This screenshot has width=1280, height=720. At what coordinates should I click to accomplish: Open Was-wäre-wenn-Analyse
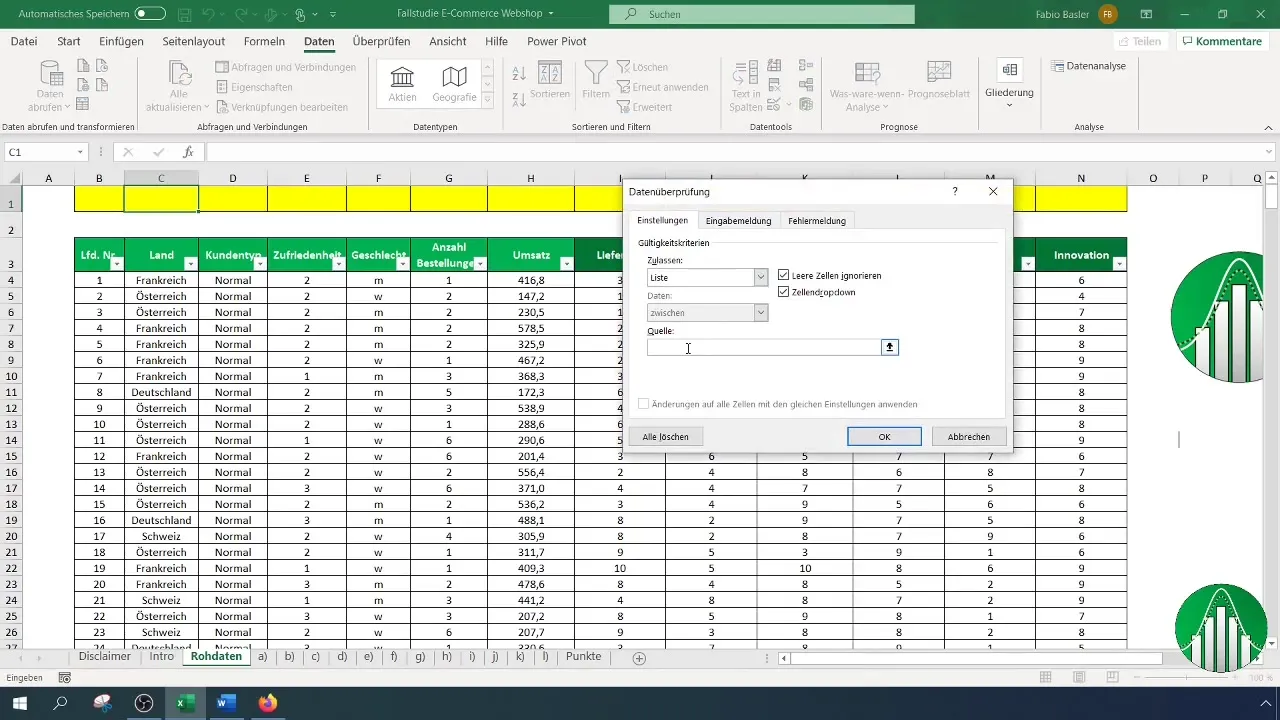point(867,86)
